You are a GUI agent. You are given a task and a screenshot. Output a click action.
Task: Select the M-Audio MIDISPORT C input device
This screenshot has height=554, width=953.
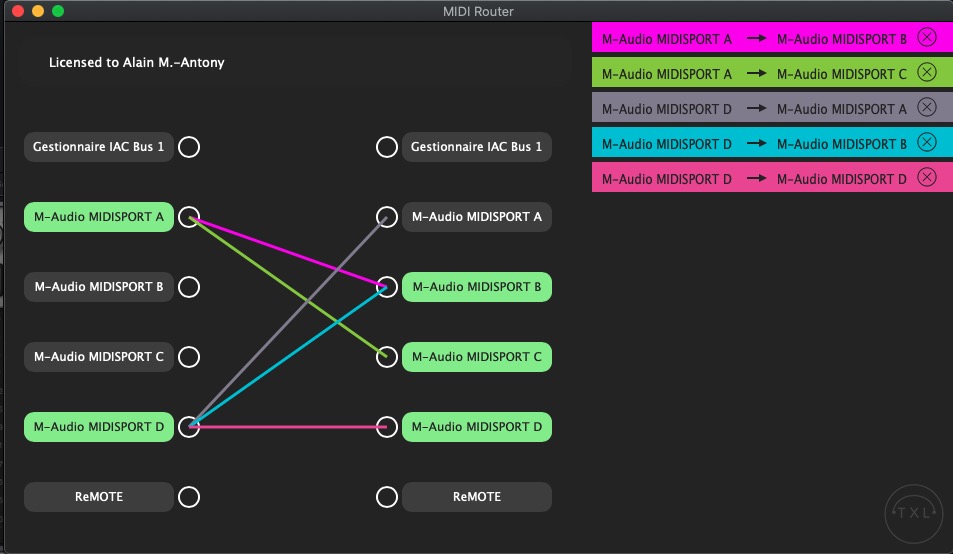click(x=98, y=357)
